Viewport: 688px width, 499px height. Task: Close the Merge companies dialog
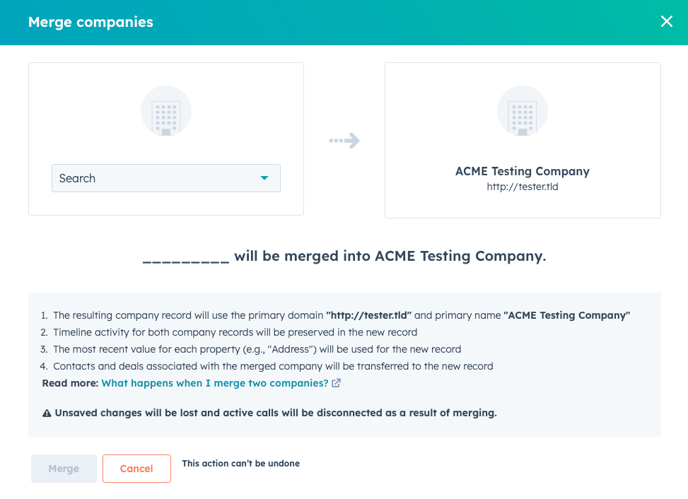click(x=666, y=21)
